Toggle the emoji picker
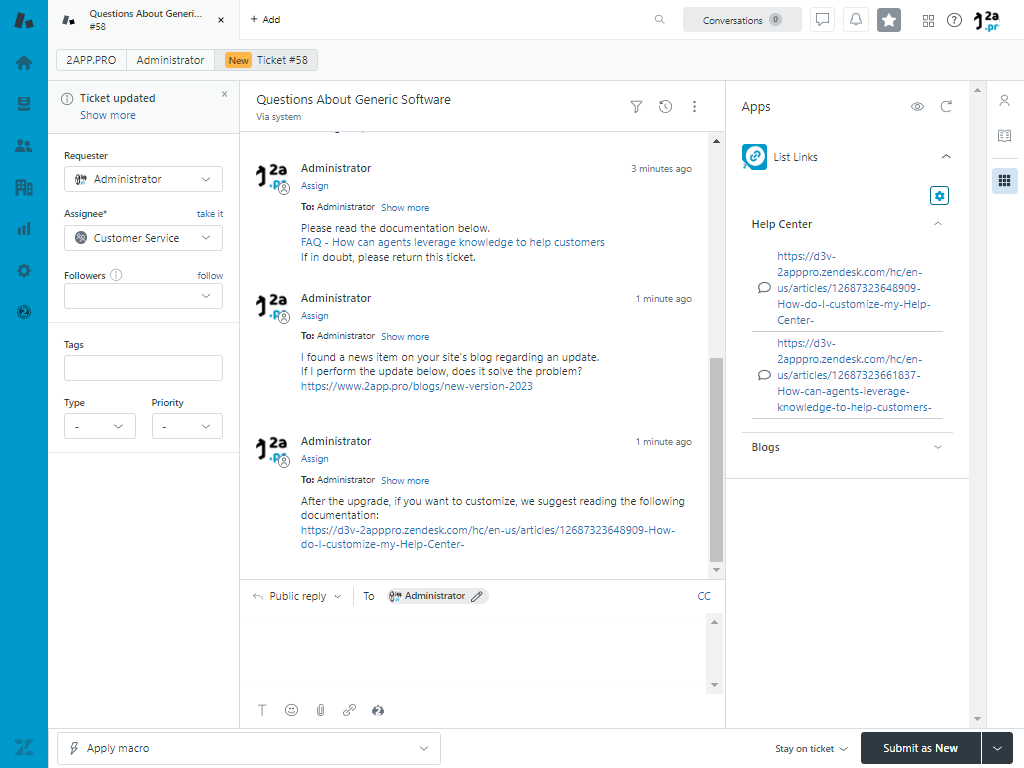 [x=291, y=710]
